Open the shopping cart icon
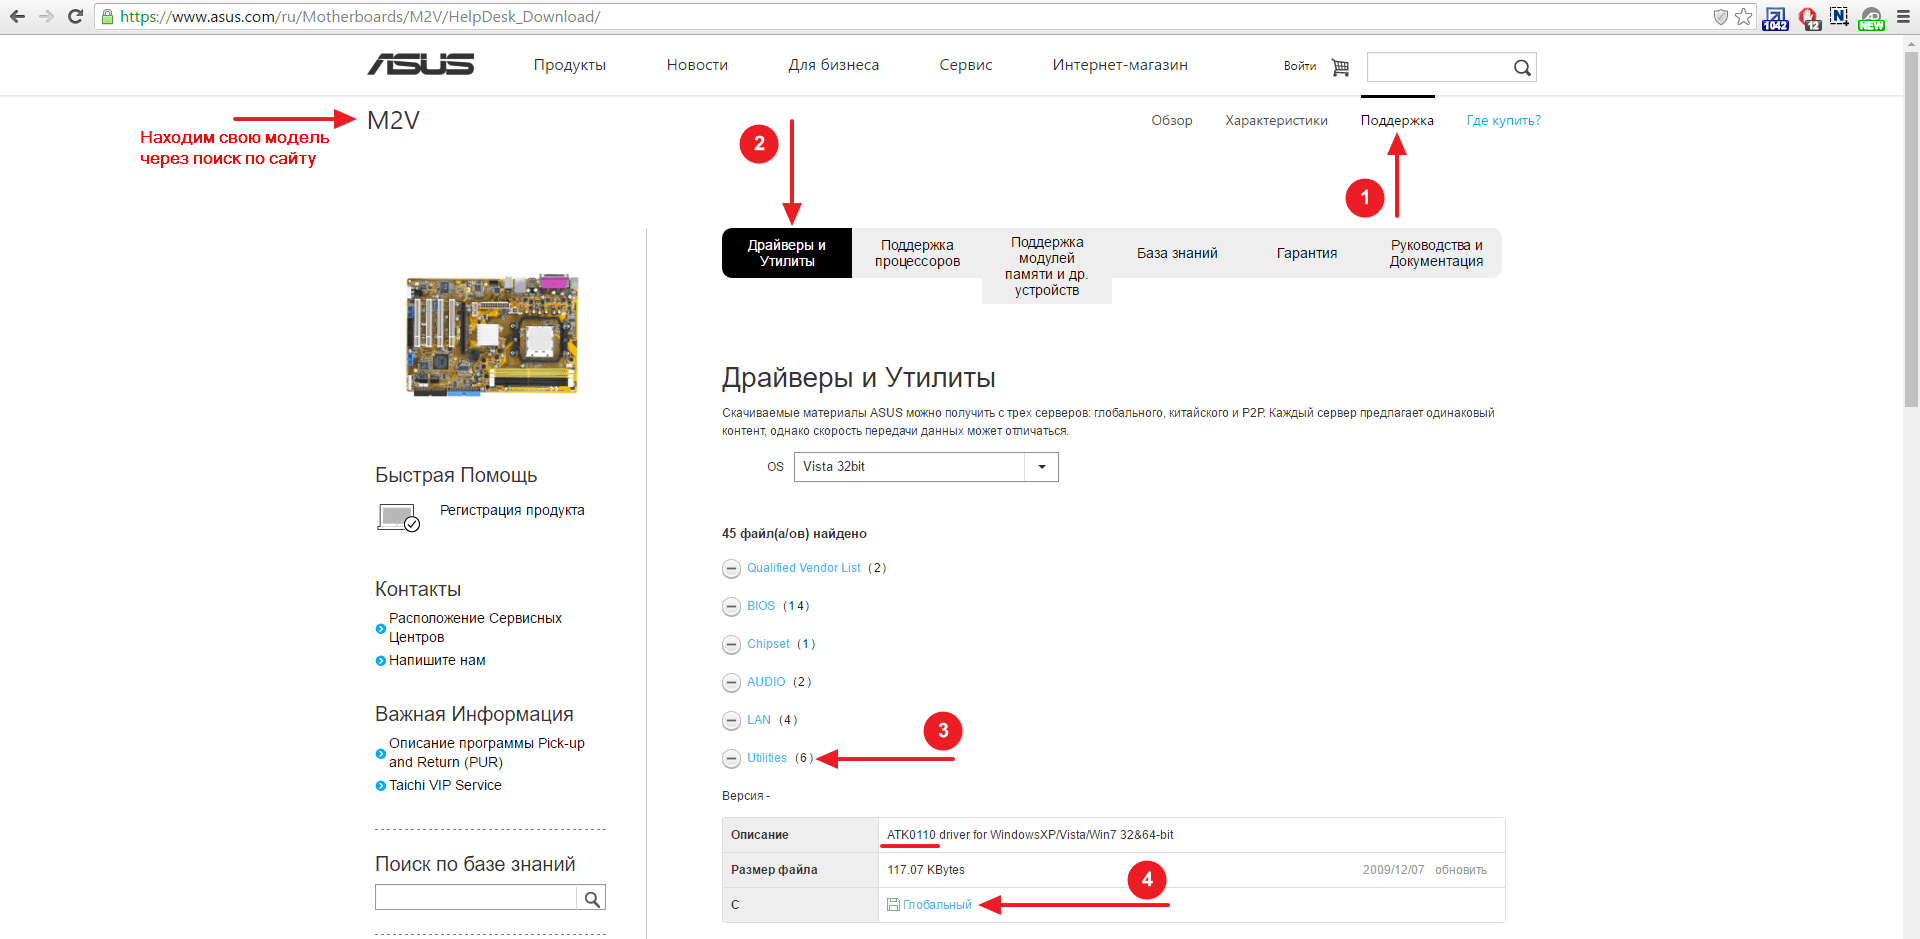Screen dimensions: 1920x939 pos(1340,67)
